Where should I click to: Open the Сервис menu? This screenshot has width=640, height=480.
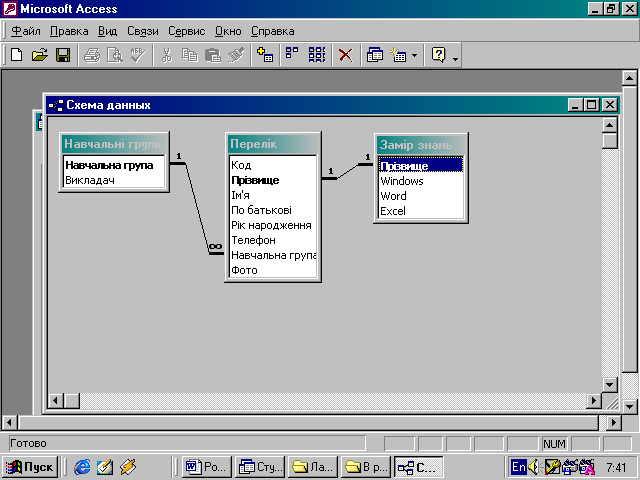187,31
